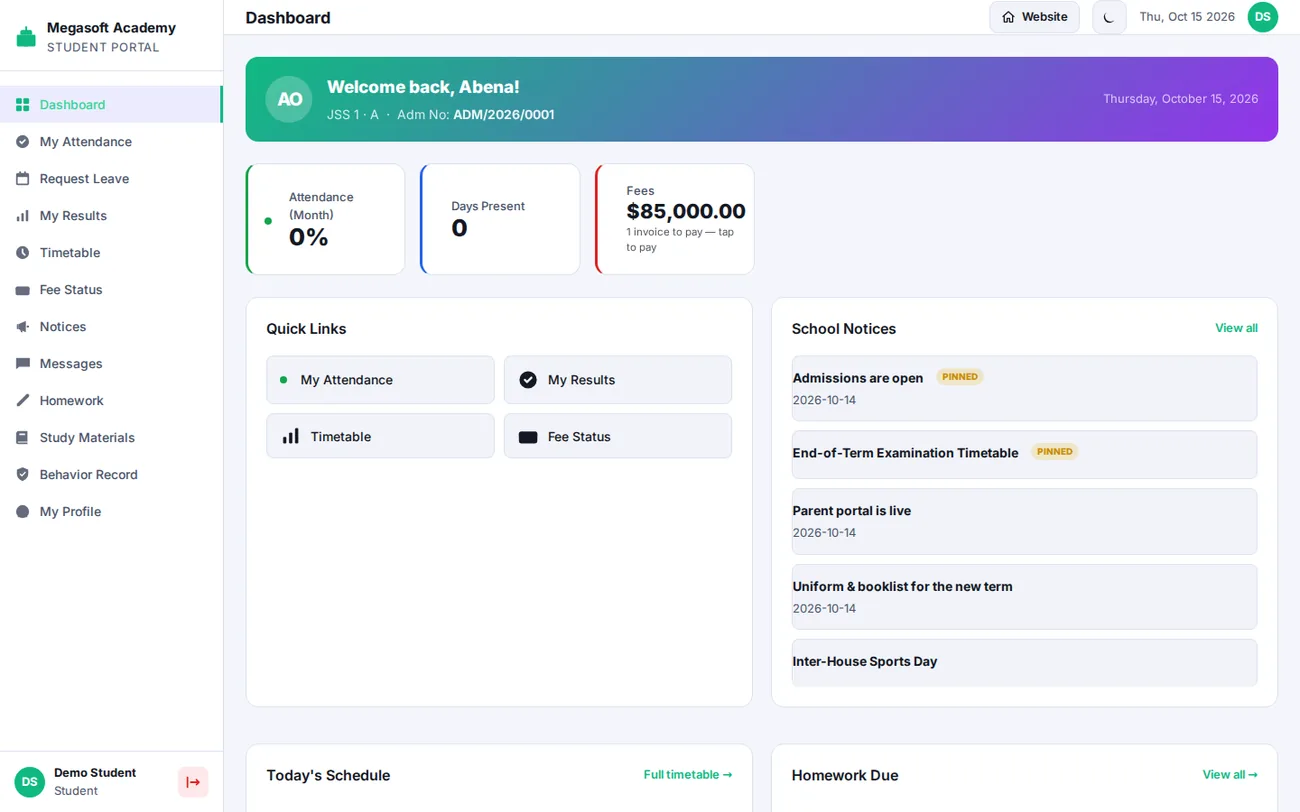Click the Behavior Record shield icon
This screenshot has width=1300, height=812.
pos(22,475)
